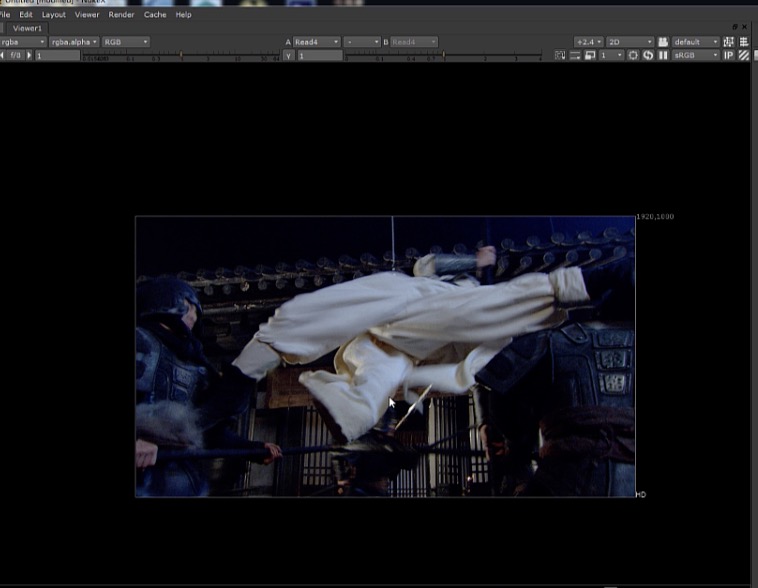
Task: Select the Viewer1 tab
Action: pyautogui.click(x=27, y=28)
